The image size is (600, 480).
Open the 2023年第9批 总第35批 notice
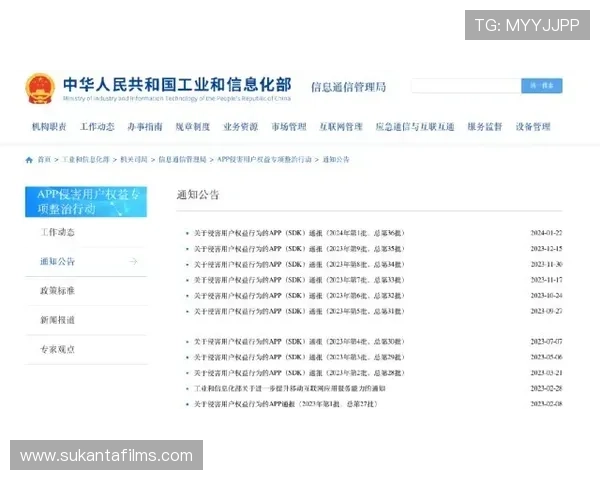pyautogui.click(x=299, y=249)
